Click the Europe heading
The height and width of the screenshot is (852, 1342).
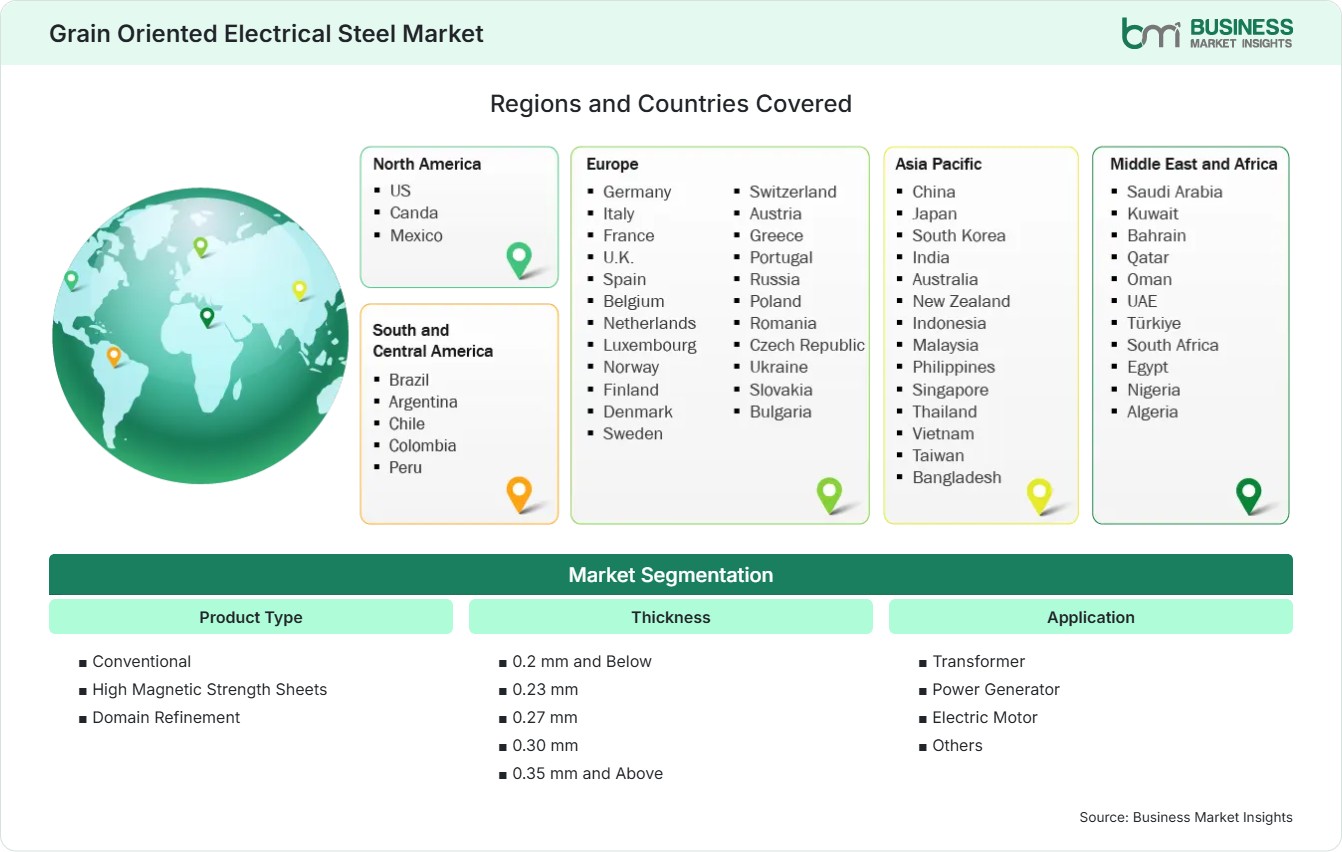point(612,164)
